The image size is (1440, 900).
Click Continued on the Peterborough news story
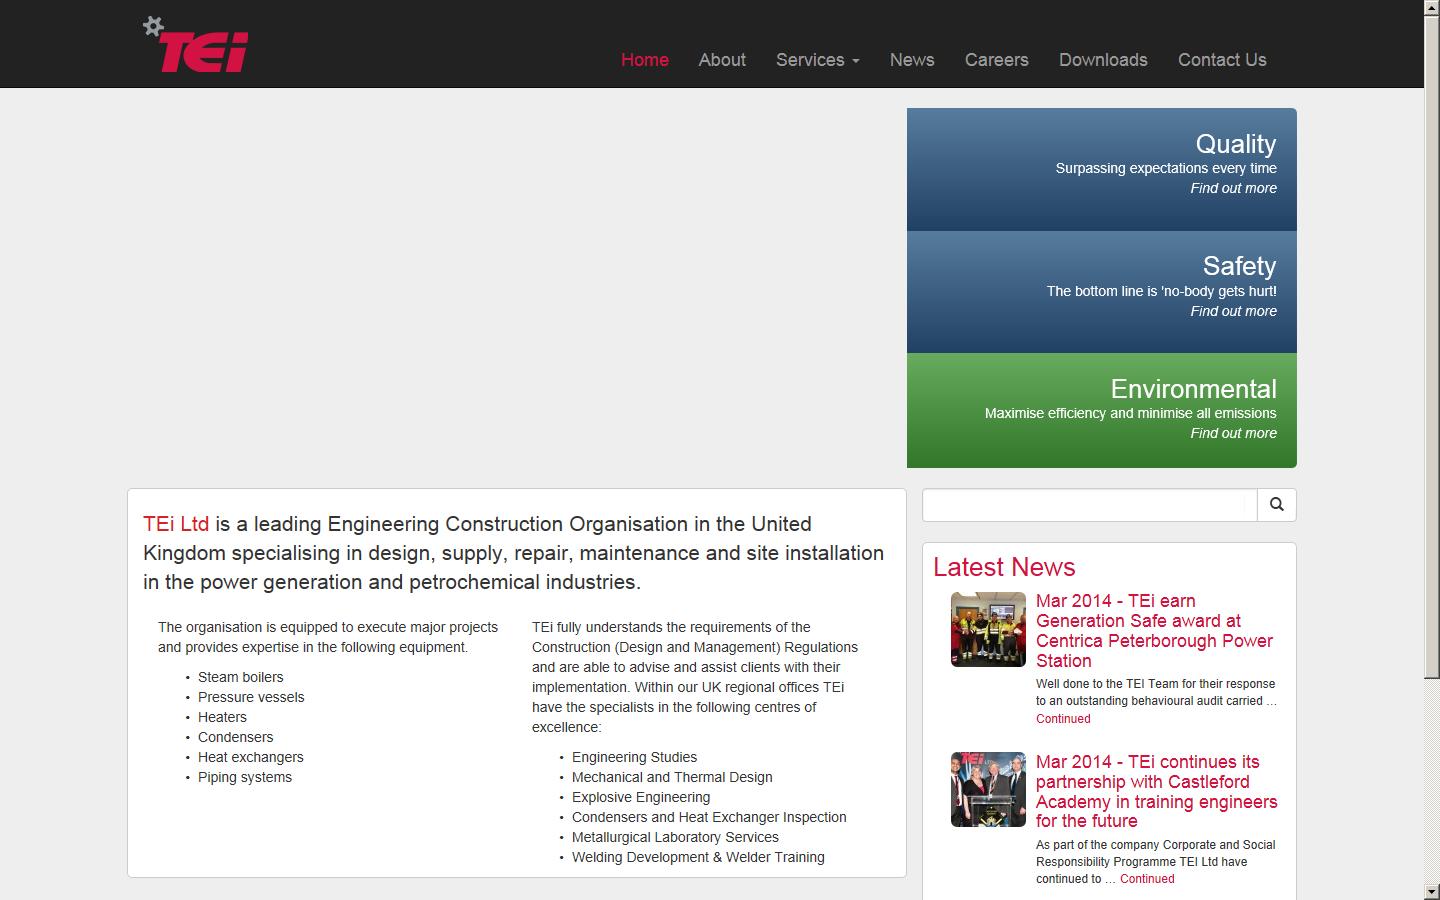1062,718
